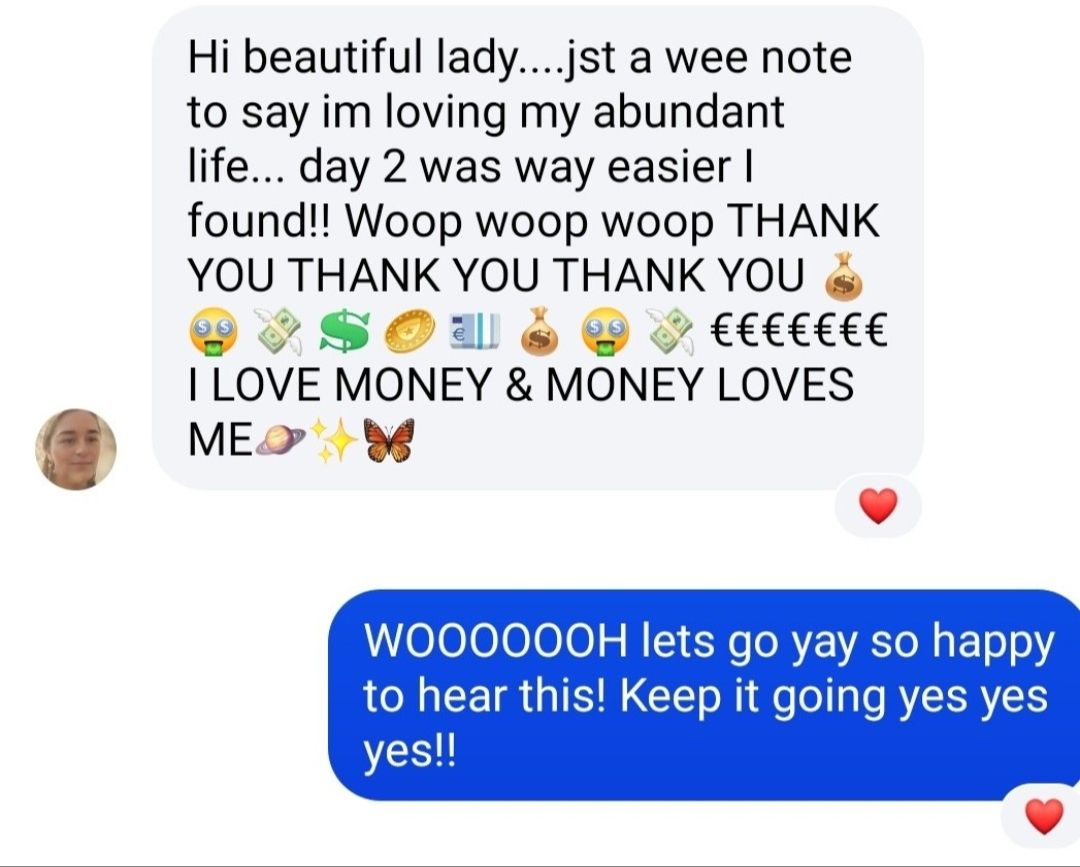
Task: Select the gray "Hi beautiful lady" message bubble
Action: tap(537, 249)
